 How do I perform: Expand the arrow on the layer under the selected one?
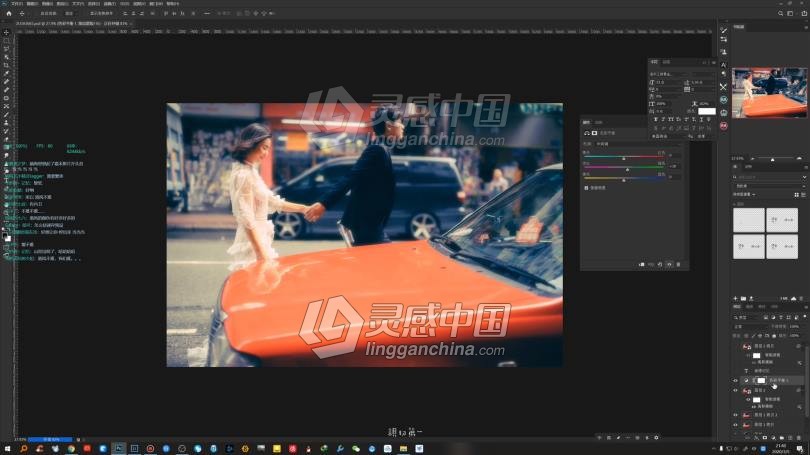tap(800, 390)
